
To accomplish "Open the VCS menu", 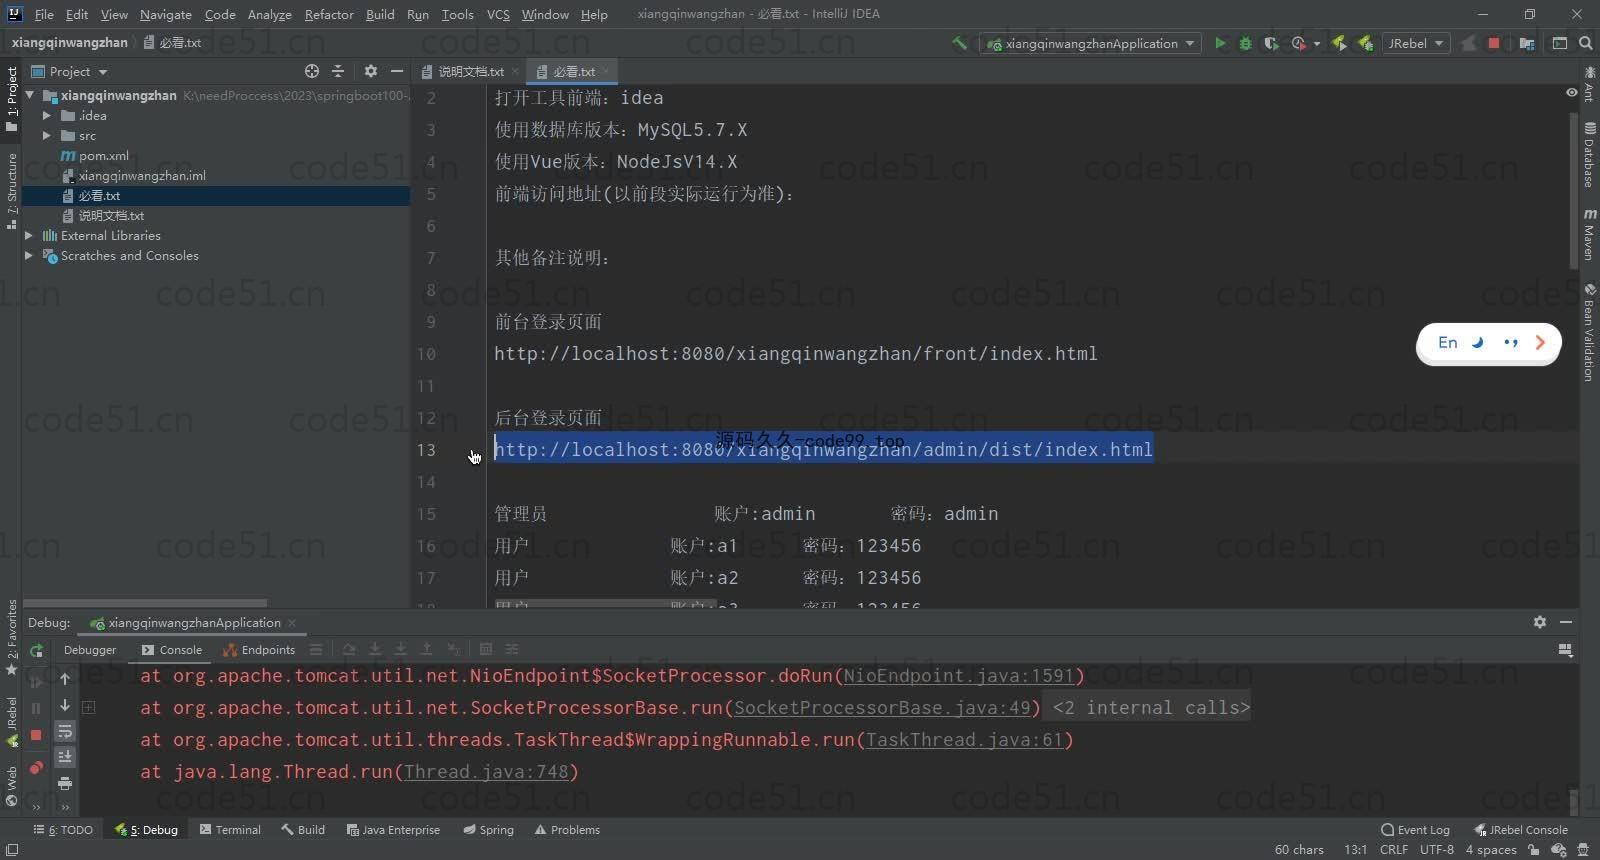I will point(498,14).
